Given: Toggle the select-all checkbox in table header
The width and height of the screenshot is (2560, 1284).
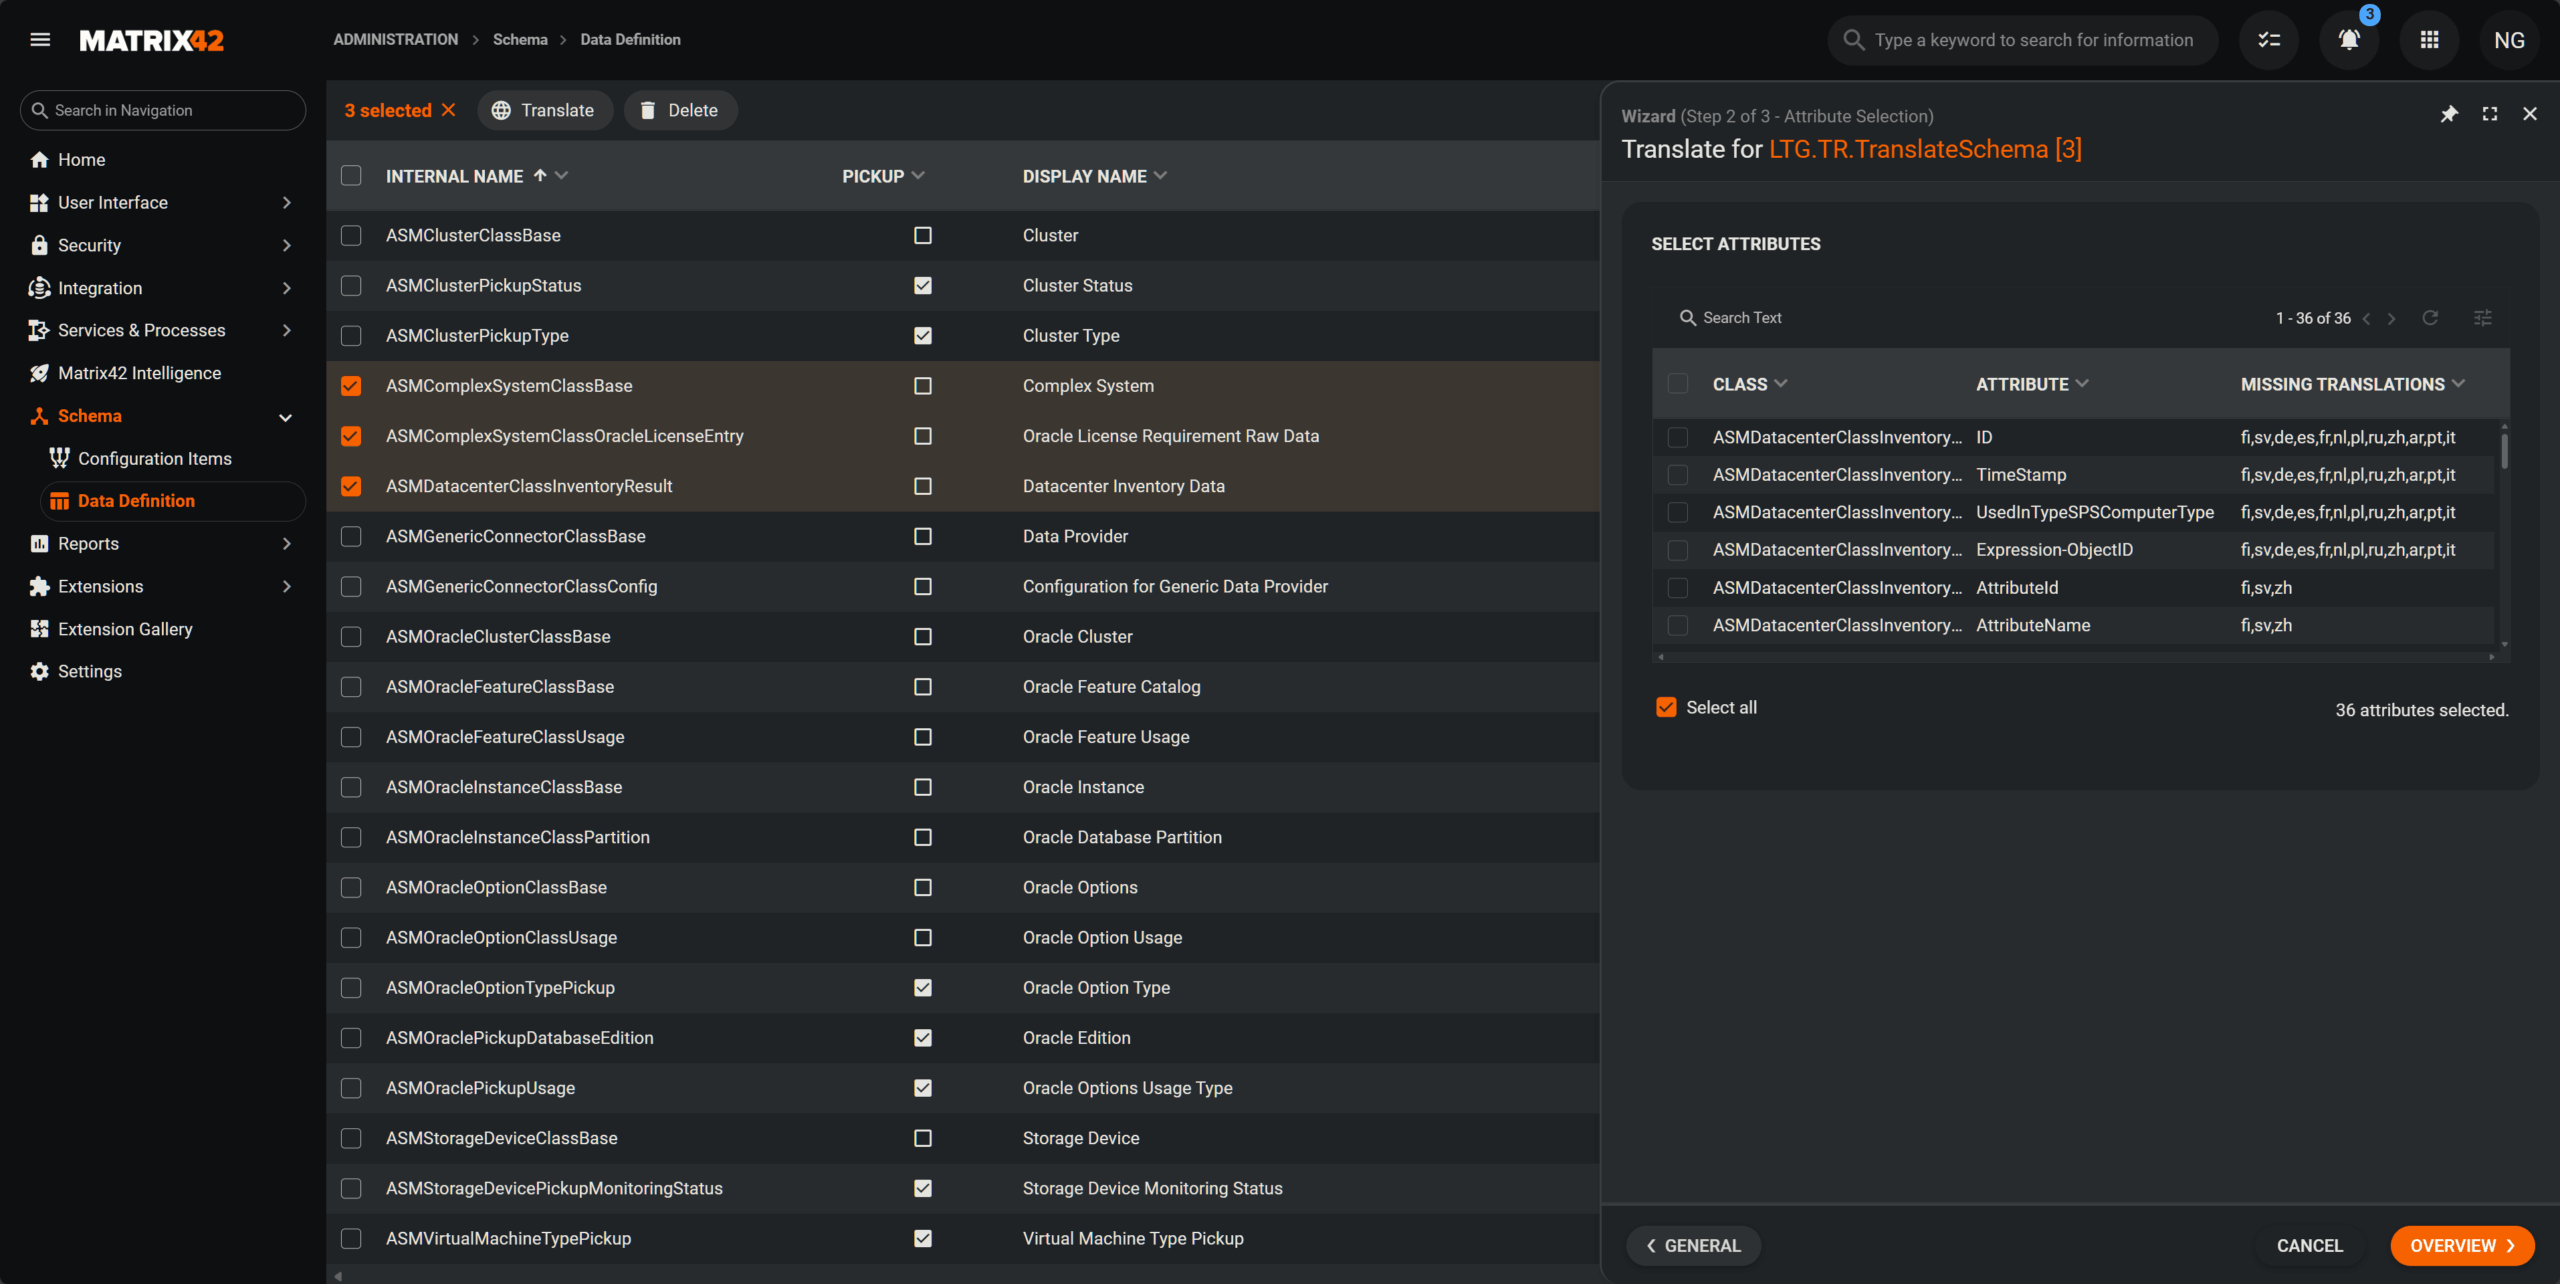Looking at the screenshot, I should pos(351,176).
